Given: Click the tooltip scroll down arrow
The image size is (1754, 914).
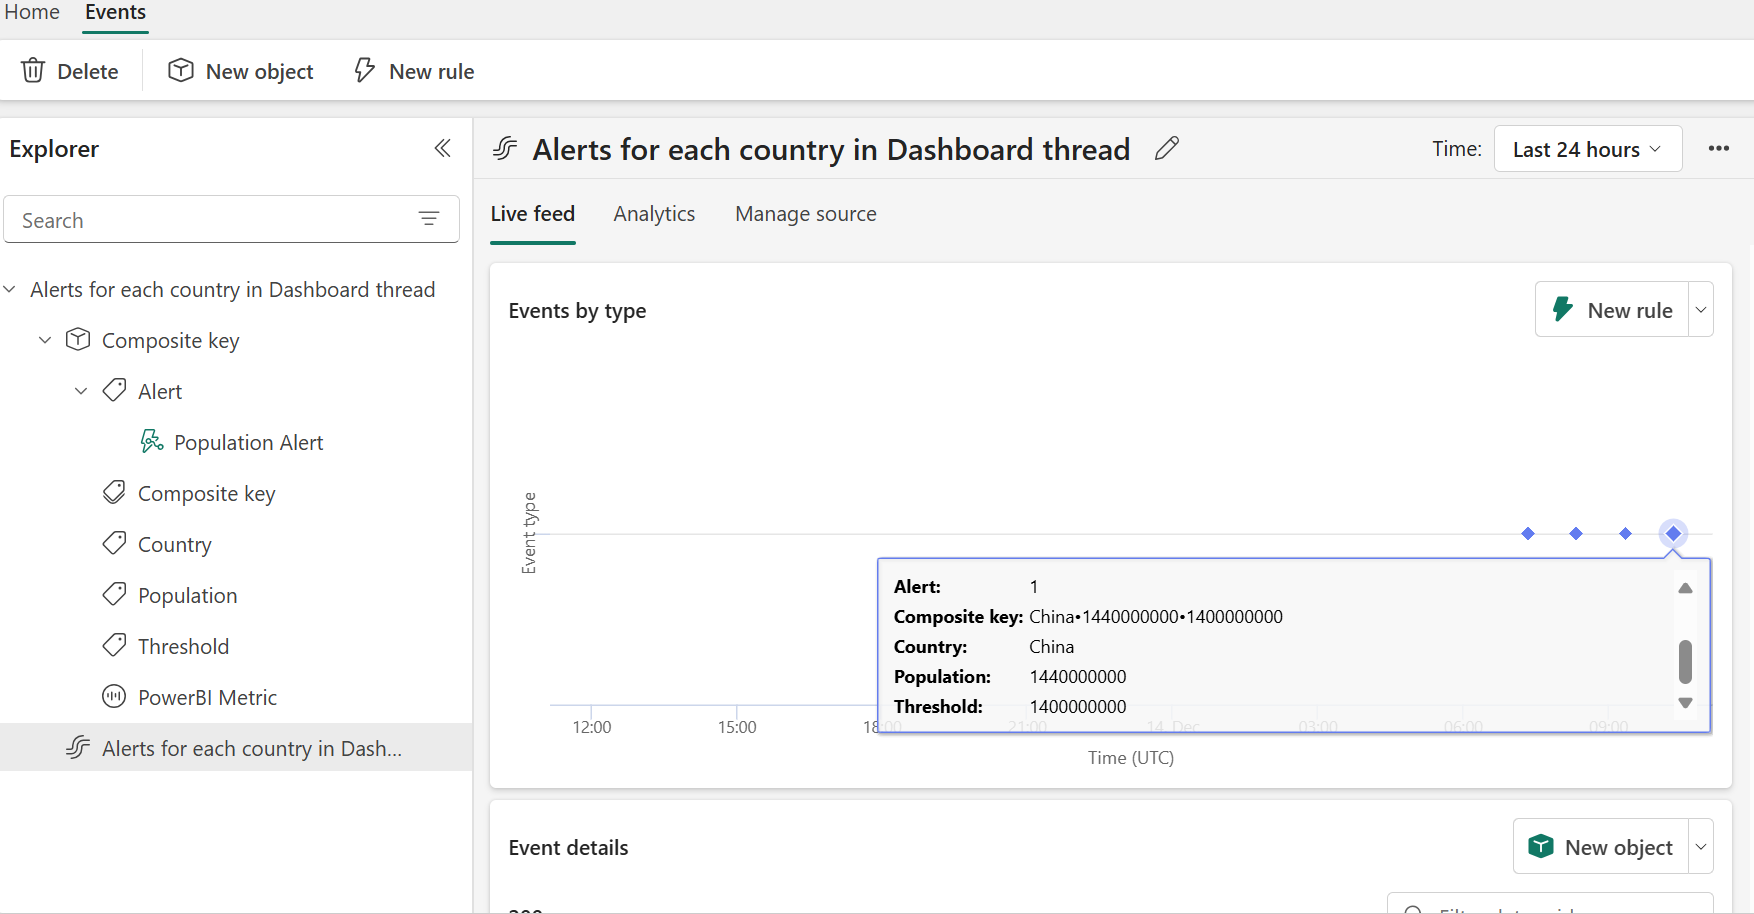Looking at the screenshot, I should pos(1685,703).
